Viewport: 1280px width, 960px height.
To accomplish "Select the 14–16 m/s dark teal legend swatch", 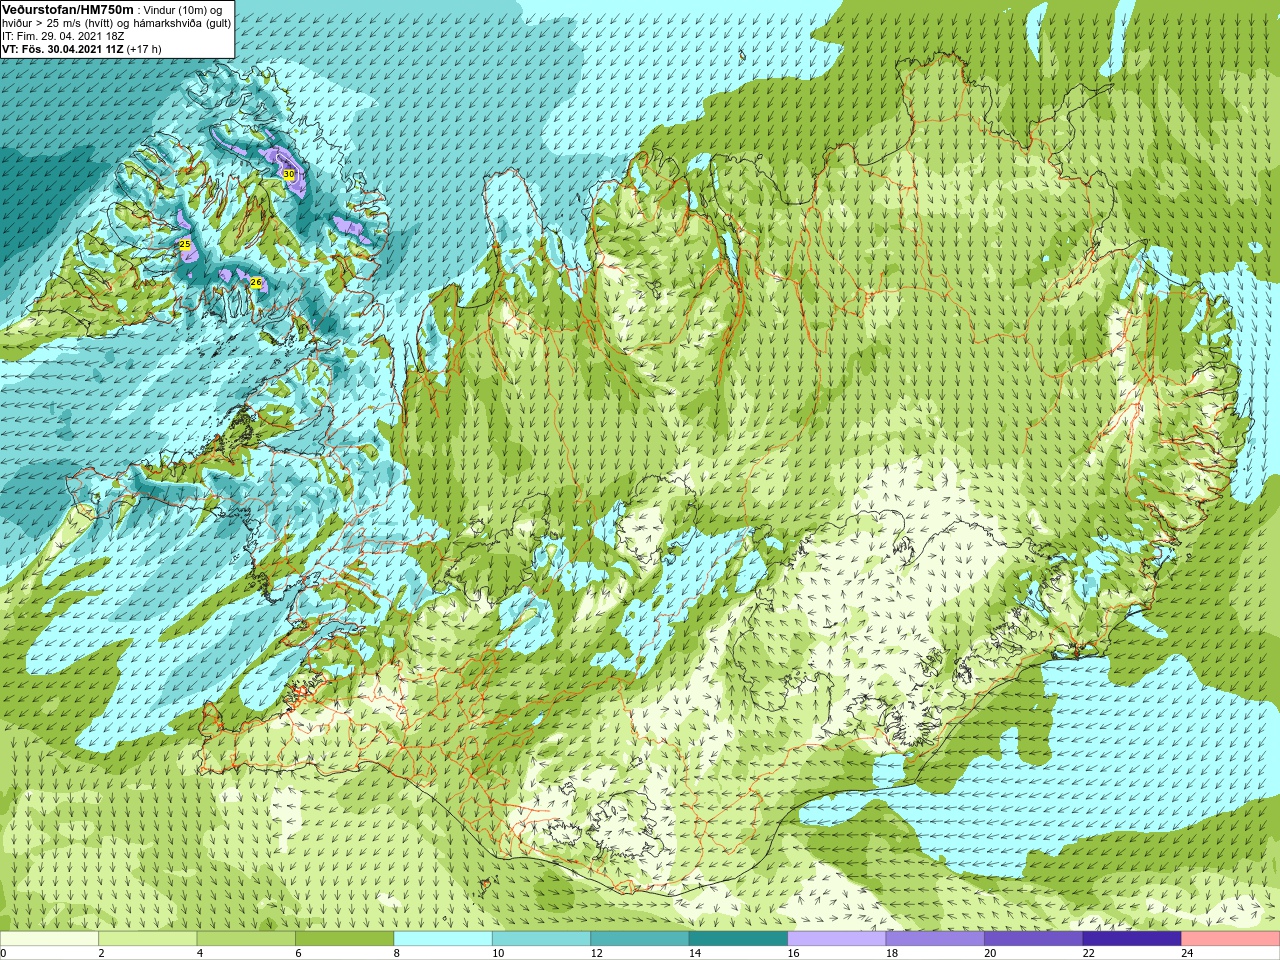I will pos(738,939).
